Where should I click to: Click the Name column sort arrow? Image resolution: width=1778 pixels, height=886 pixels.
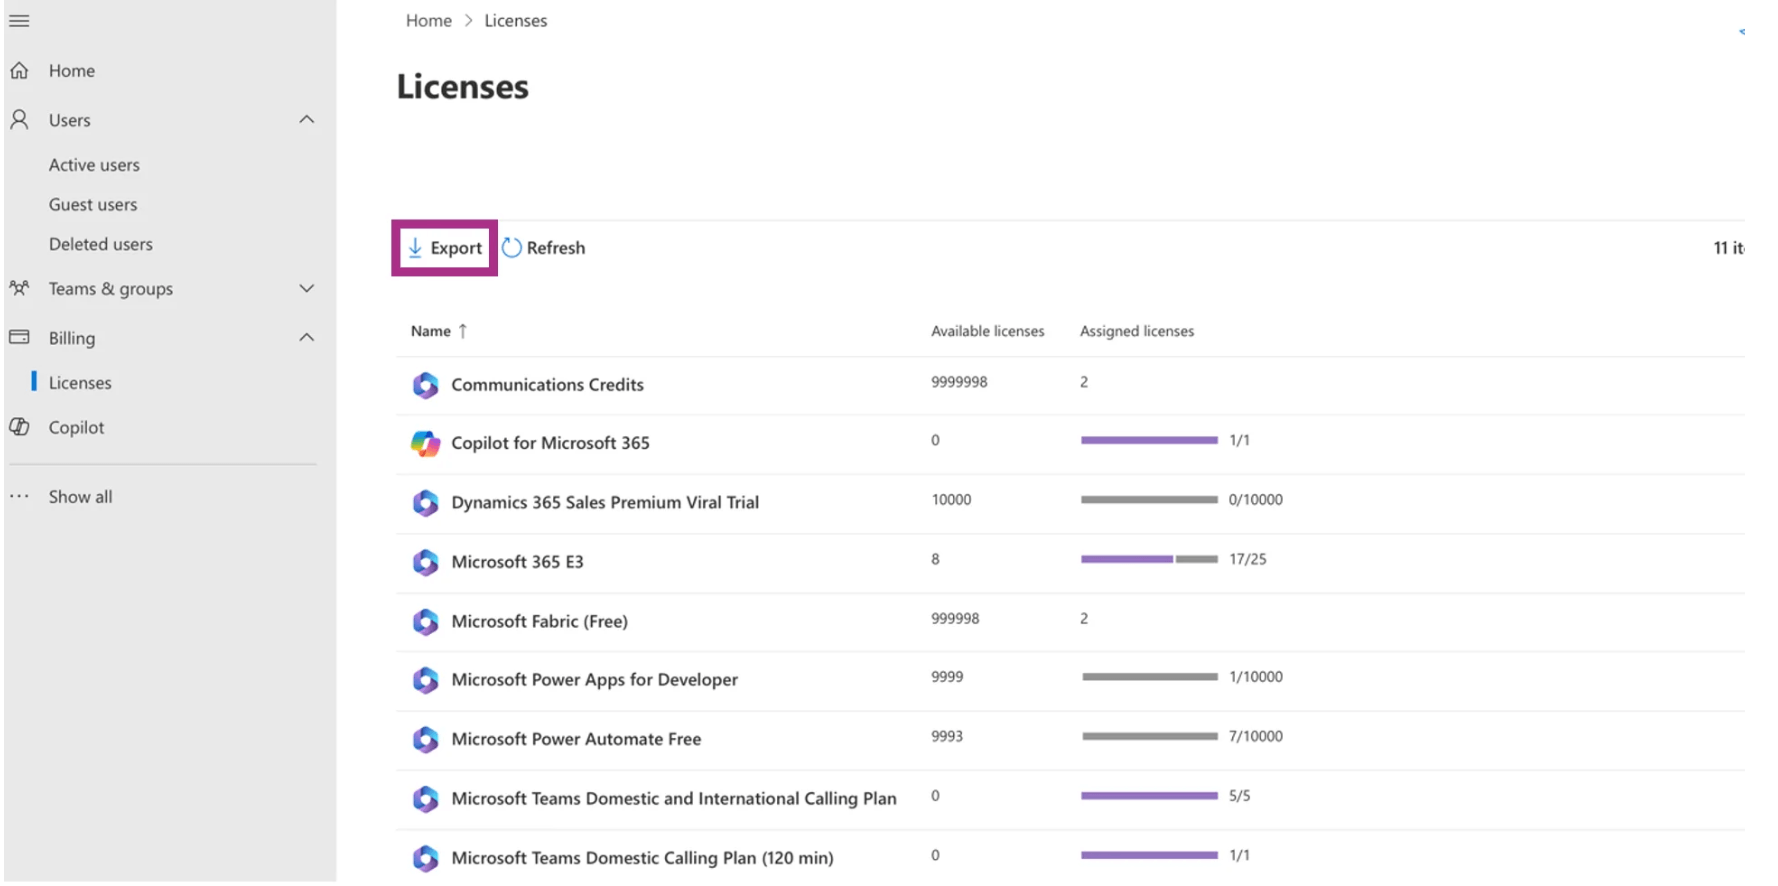(463, 331)
